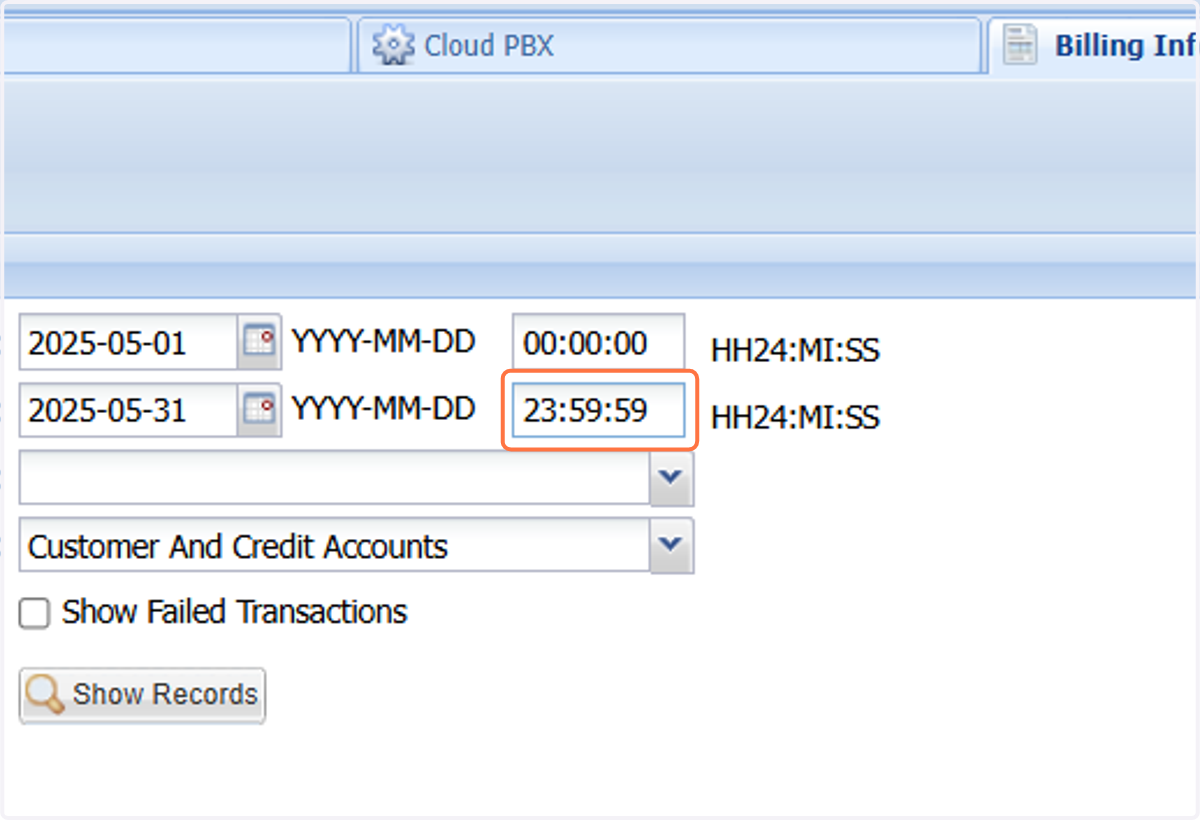This screenshot has width=1200, height=820.
Task: Click the Show Failed Transactions label
Action: click(x=235, y=612)
